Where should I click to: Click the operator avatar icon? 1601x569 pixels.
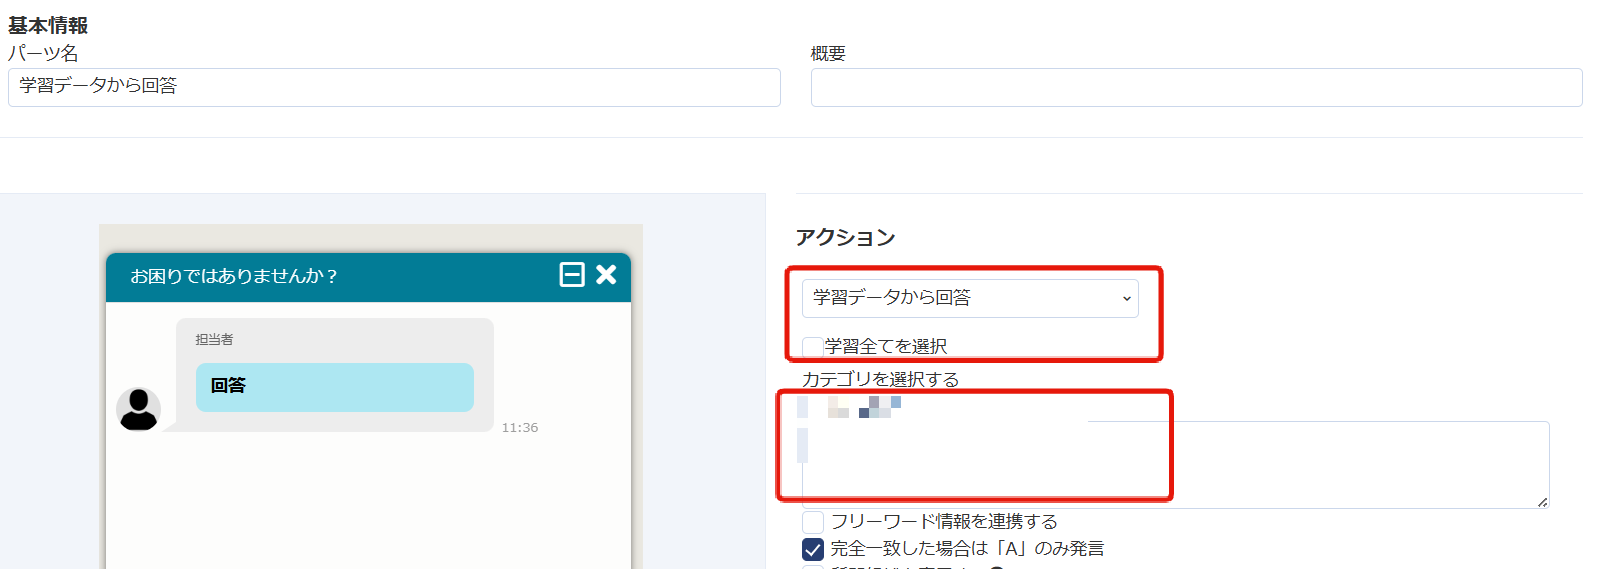pos(139,409)
